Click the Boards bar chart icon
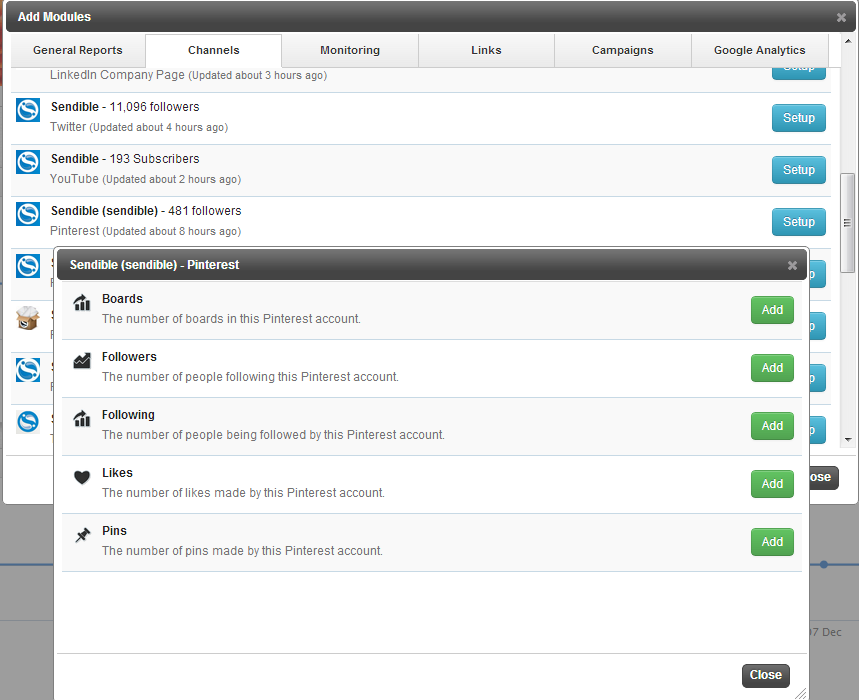The image size is (859, 700). 82,302
